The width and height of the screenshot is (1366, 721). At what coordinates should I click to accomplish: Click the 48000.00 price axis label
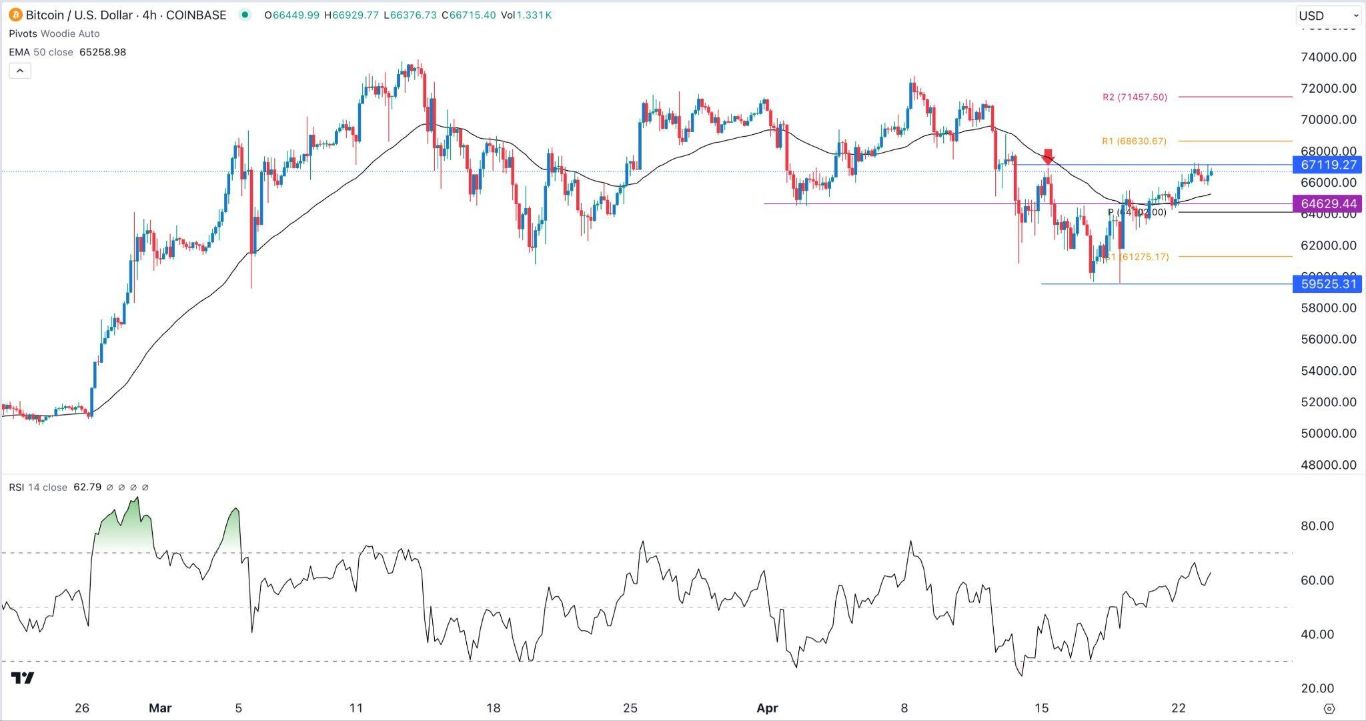click(1328, 465)
